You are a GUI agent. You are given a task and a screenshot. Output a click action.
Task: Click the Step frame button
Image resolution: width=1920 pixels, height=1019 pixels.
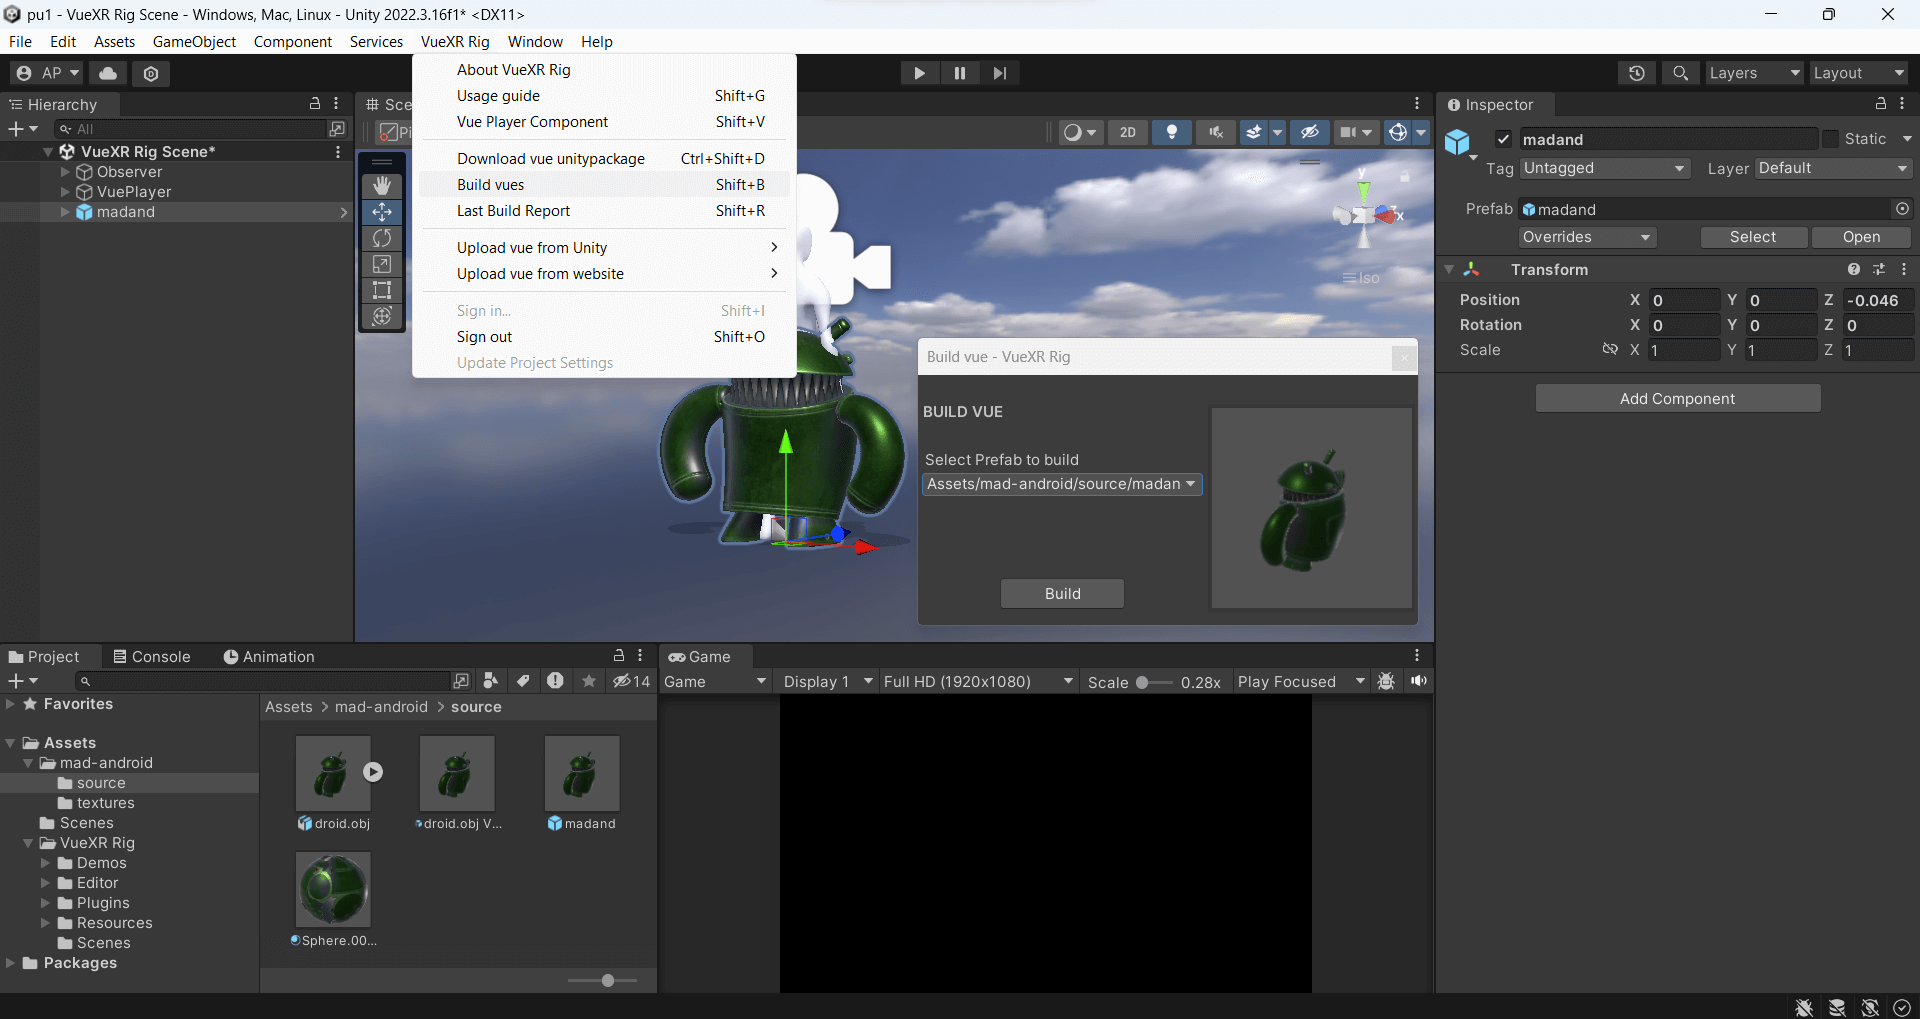[1000, 73]
